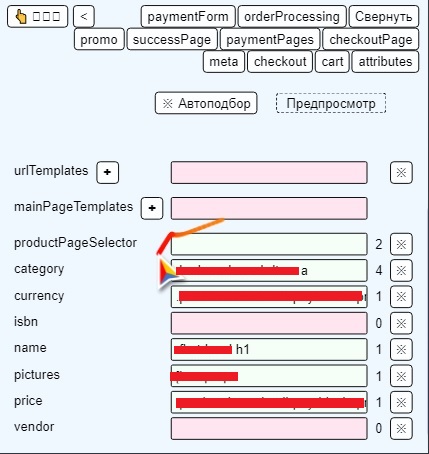Image resolution: width=429 pixels, height=454 pixels.
Task: Collapse panel with Свернуть button
Action: (384, 16)
